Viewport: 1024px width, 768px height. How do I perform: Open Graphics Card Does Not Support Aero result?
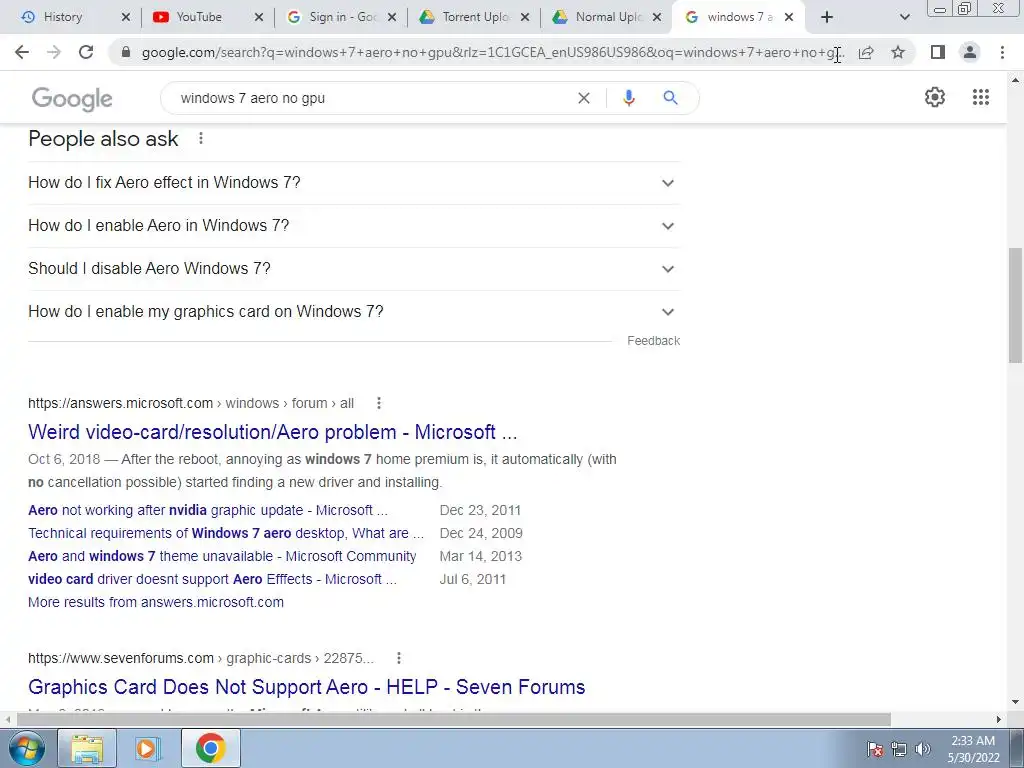pos(306,687)
